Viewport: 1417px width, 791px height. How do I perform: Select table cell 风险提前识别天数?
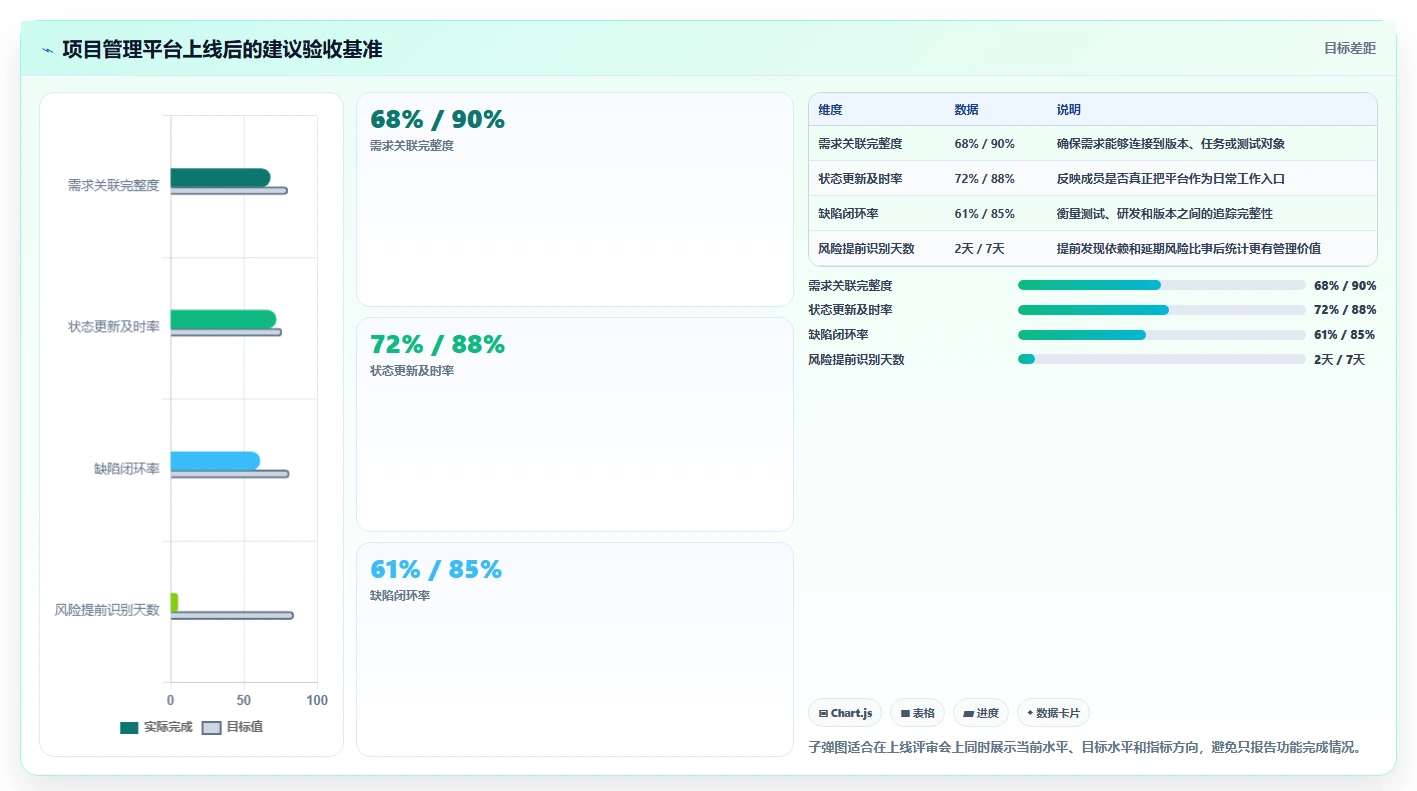coord(866,249)
